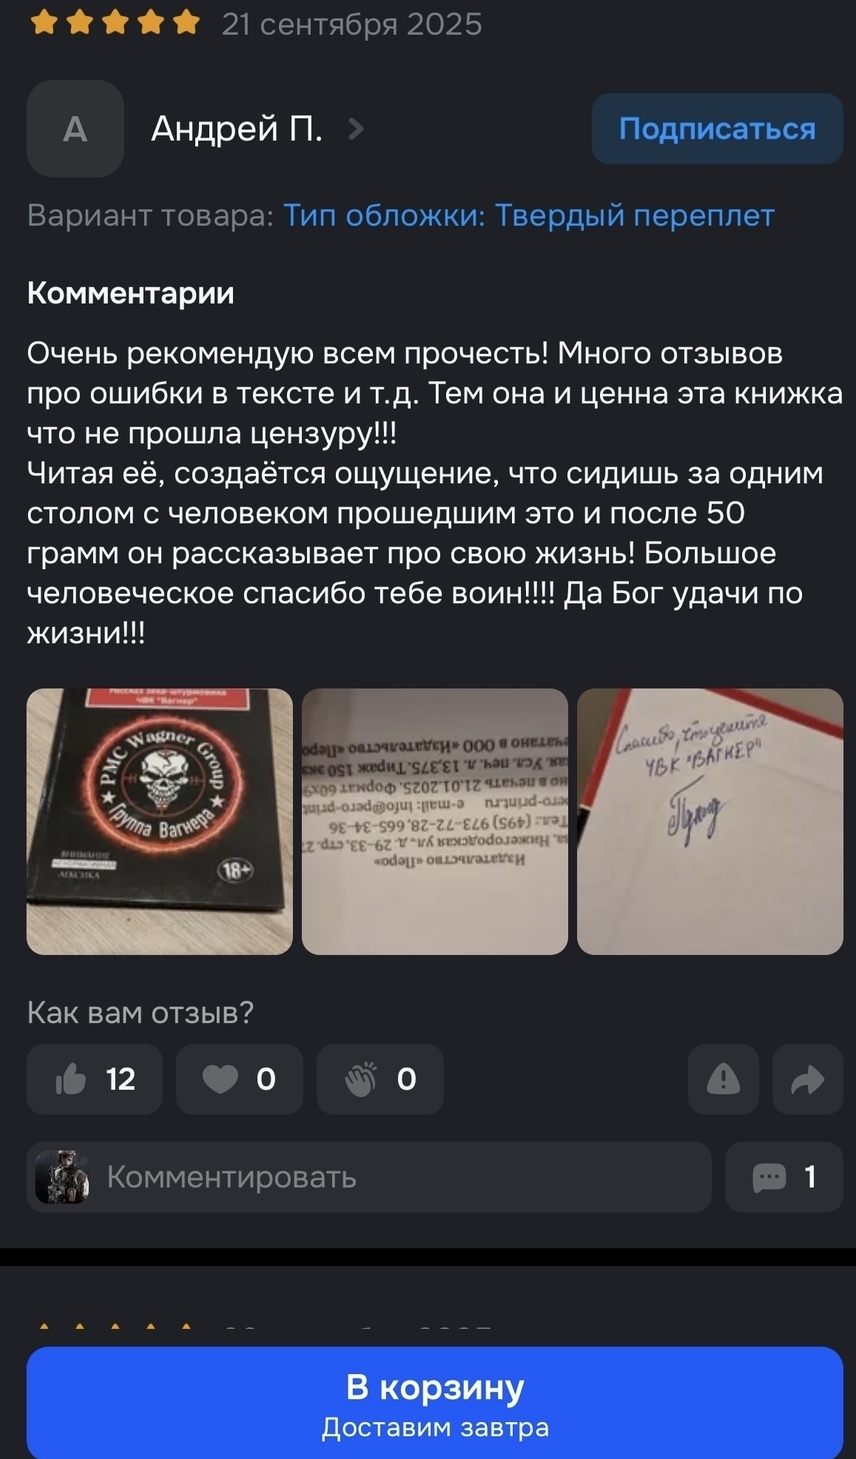Add to cart with В корзину
856x1459 pixels.
pyautogui.click(x=435, y=1402)
